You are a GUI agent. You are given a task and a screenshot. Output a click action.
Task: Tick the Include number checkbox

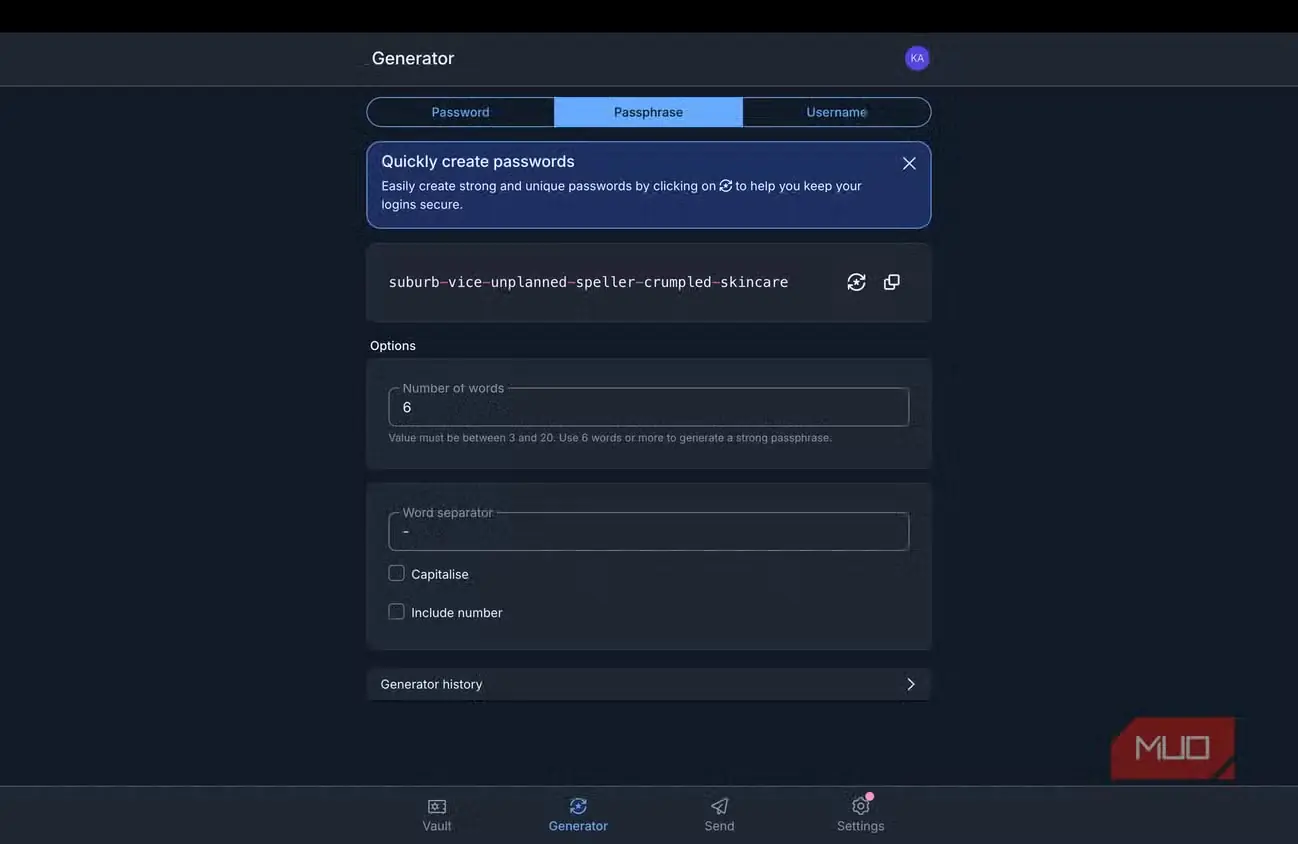pos(396,611)
